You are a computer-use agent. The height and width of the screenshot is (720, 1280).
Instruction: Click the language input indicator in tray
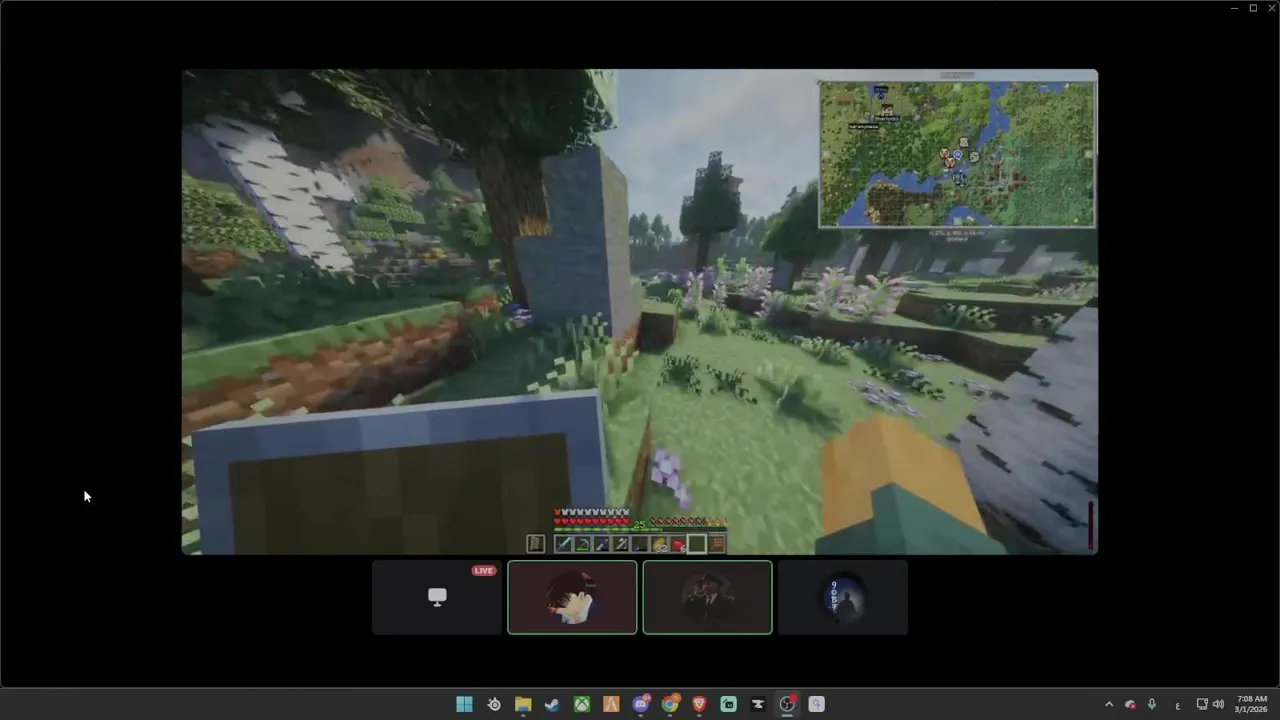pos(1177,705)
